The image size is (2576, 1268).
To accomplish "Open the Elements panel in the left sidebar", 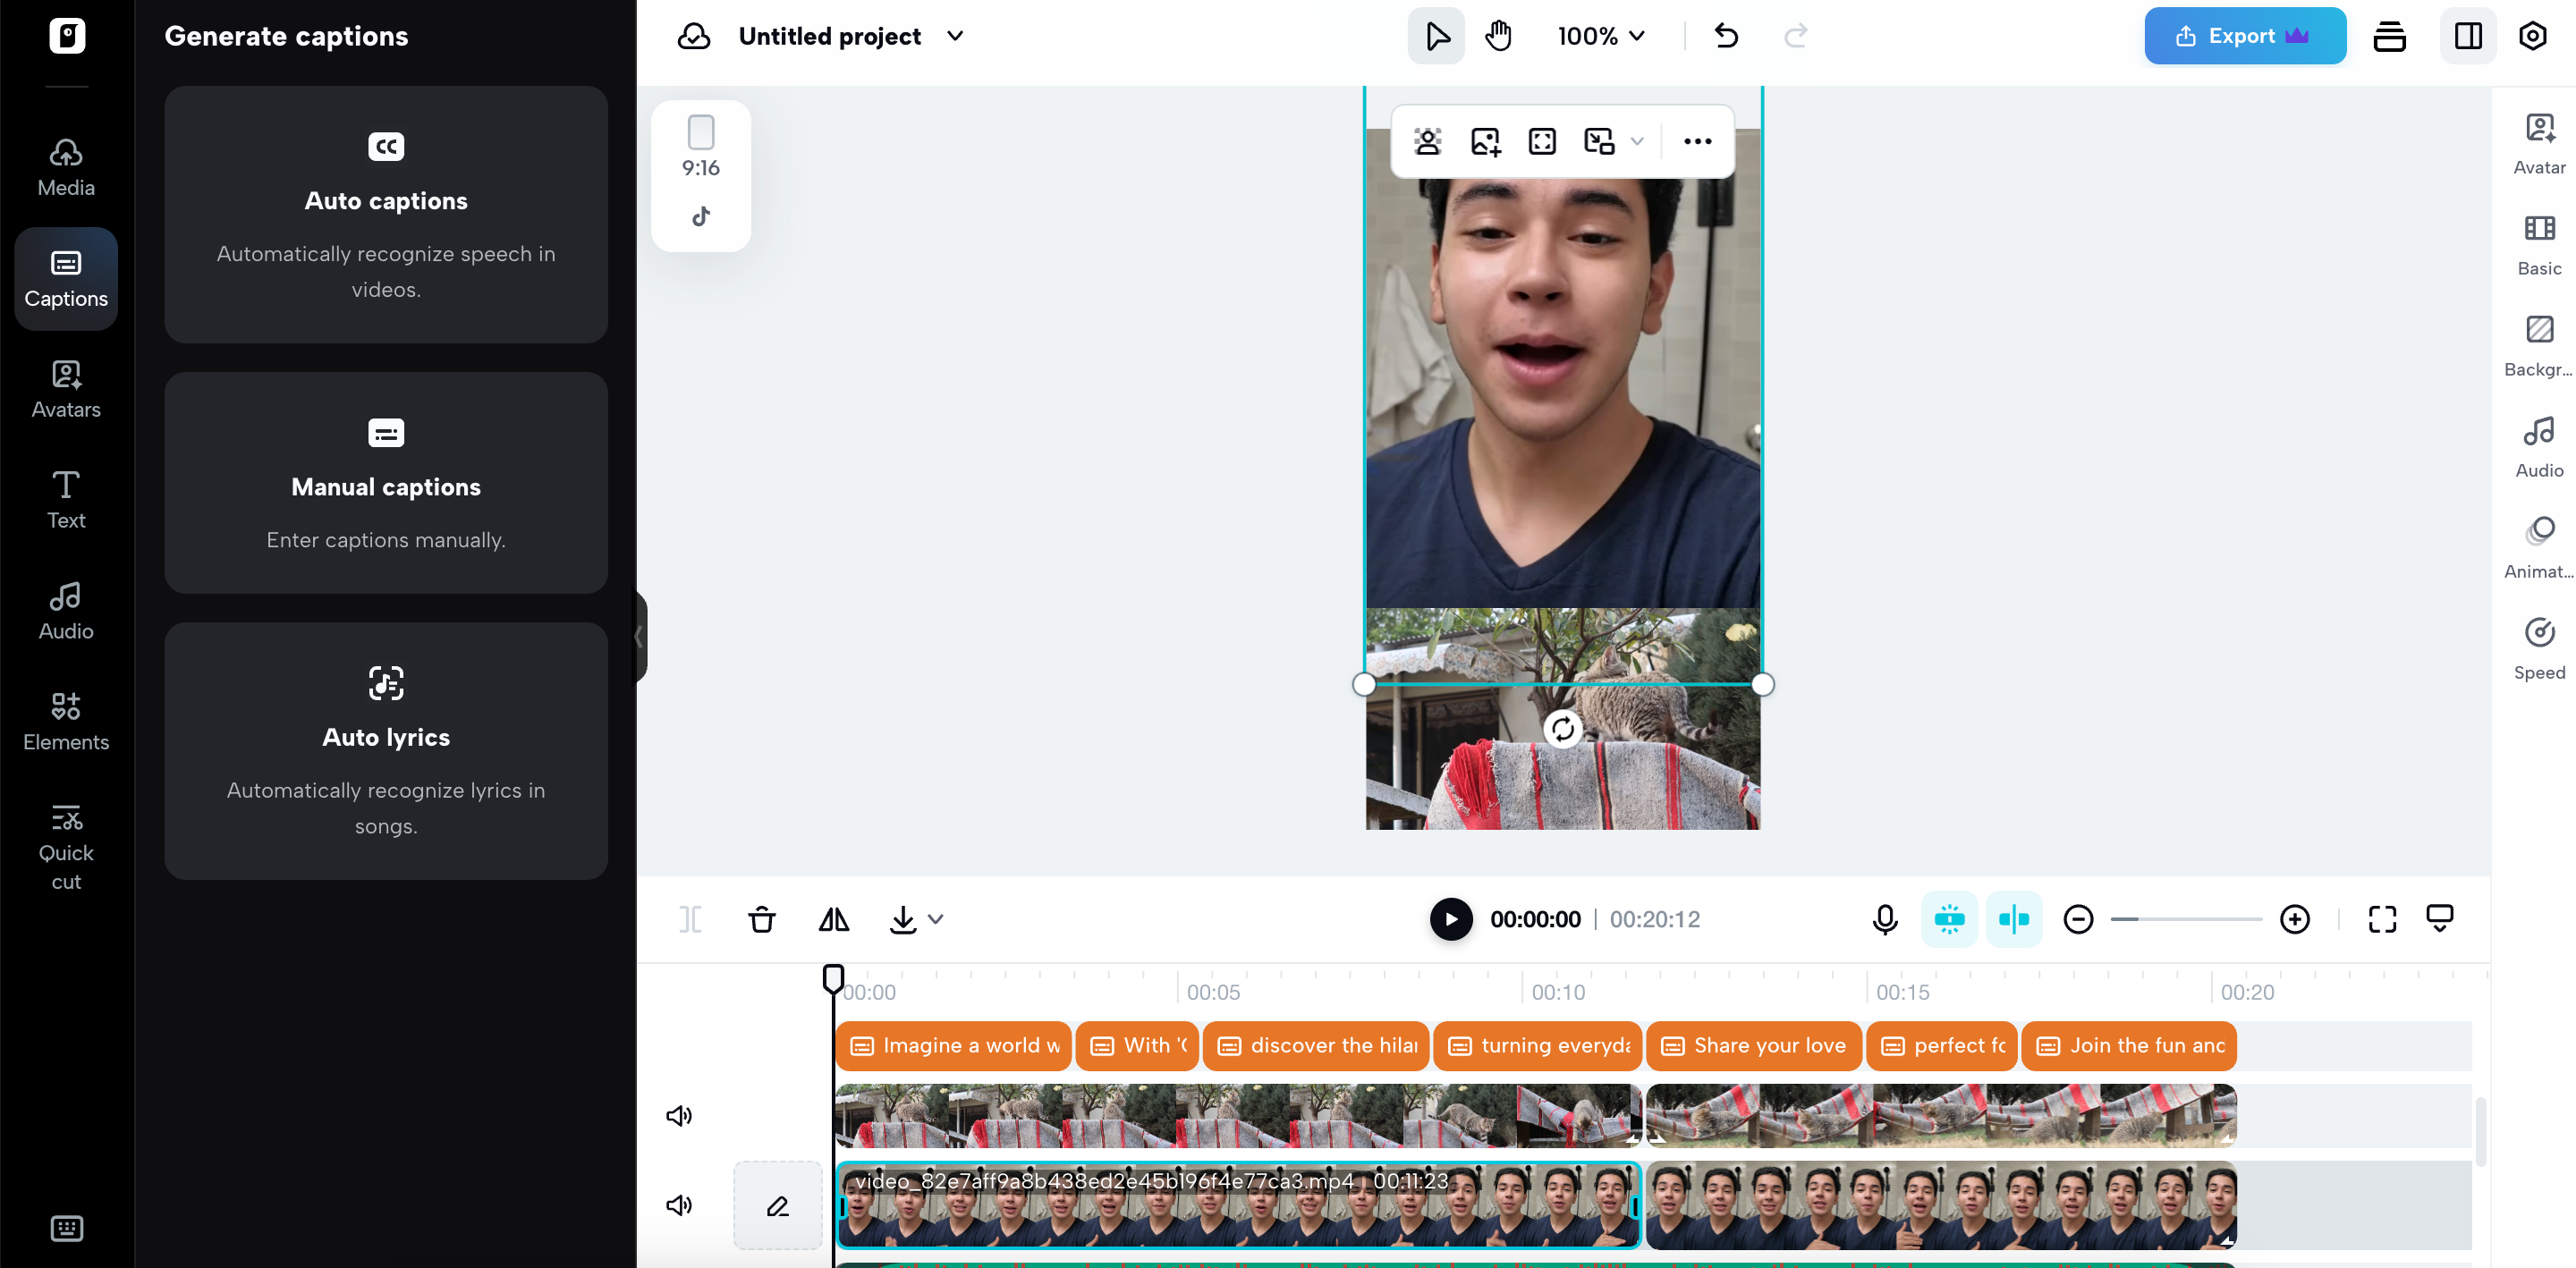I will [66, 720].
